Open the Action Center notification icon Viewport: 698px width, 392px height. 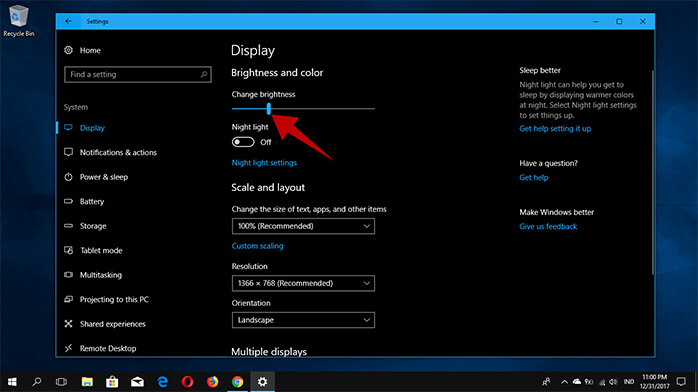click(x=681, y=382)
